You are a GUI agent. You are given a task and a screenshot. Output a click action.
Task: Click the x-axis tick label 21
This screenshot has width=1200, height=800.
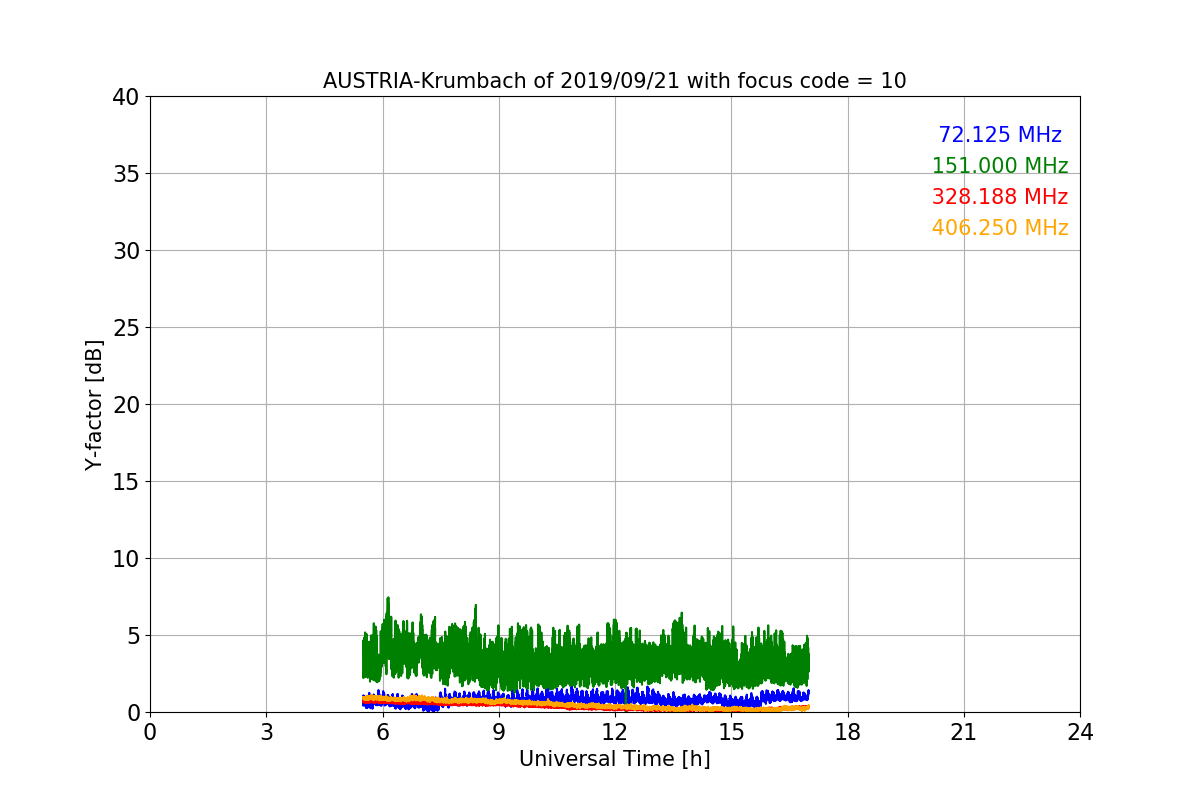point(964,732)
